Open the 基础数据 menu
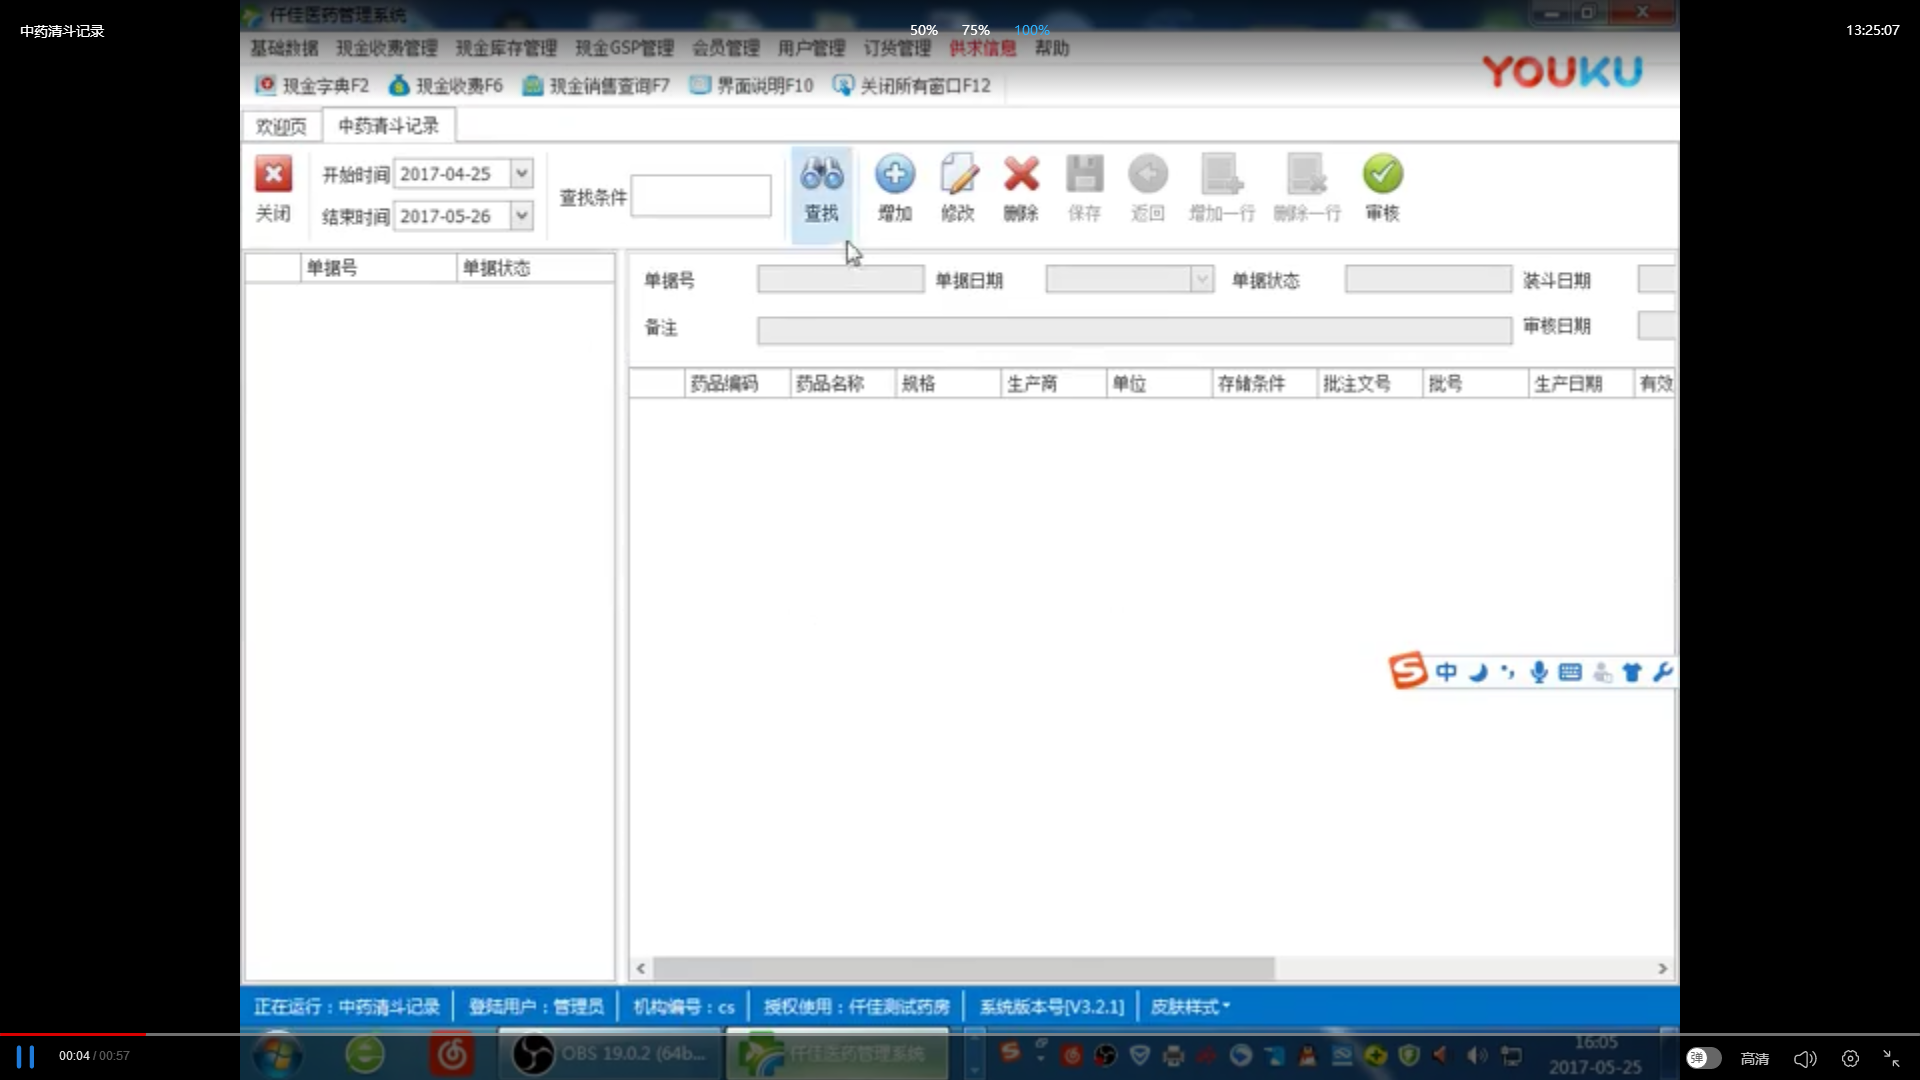1920x1080 pixels. point(284,48)
